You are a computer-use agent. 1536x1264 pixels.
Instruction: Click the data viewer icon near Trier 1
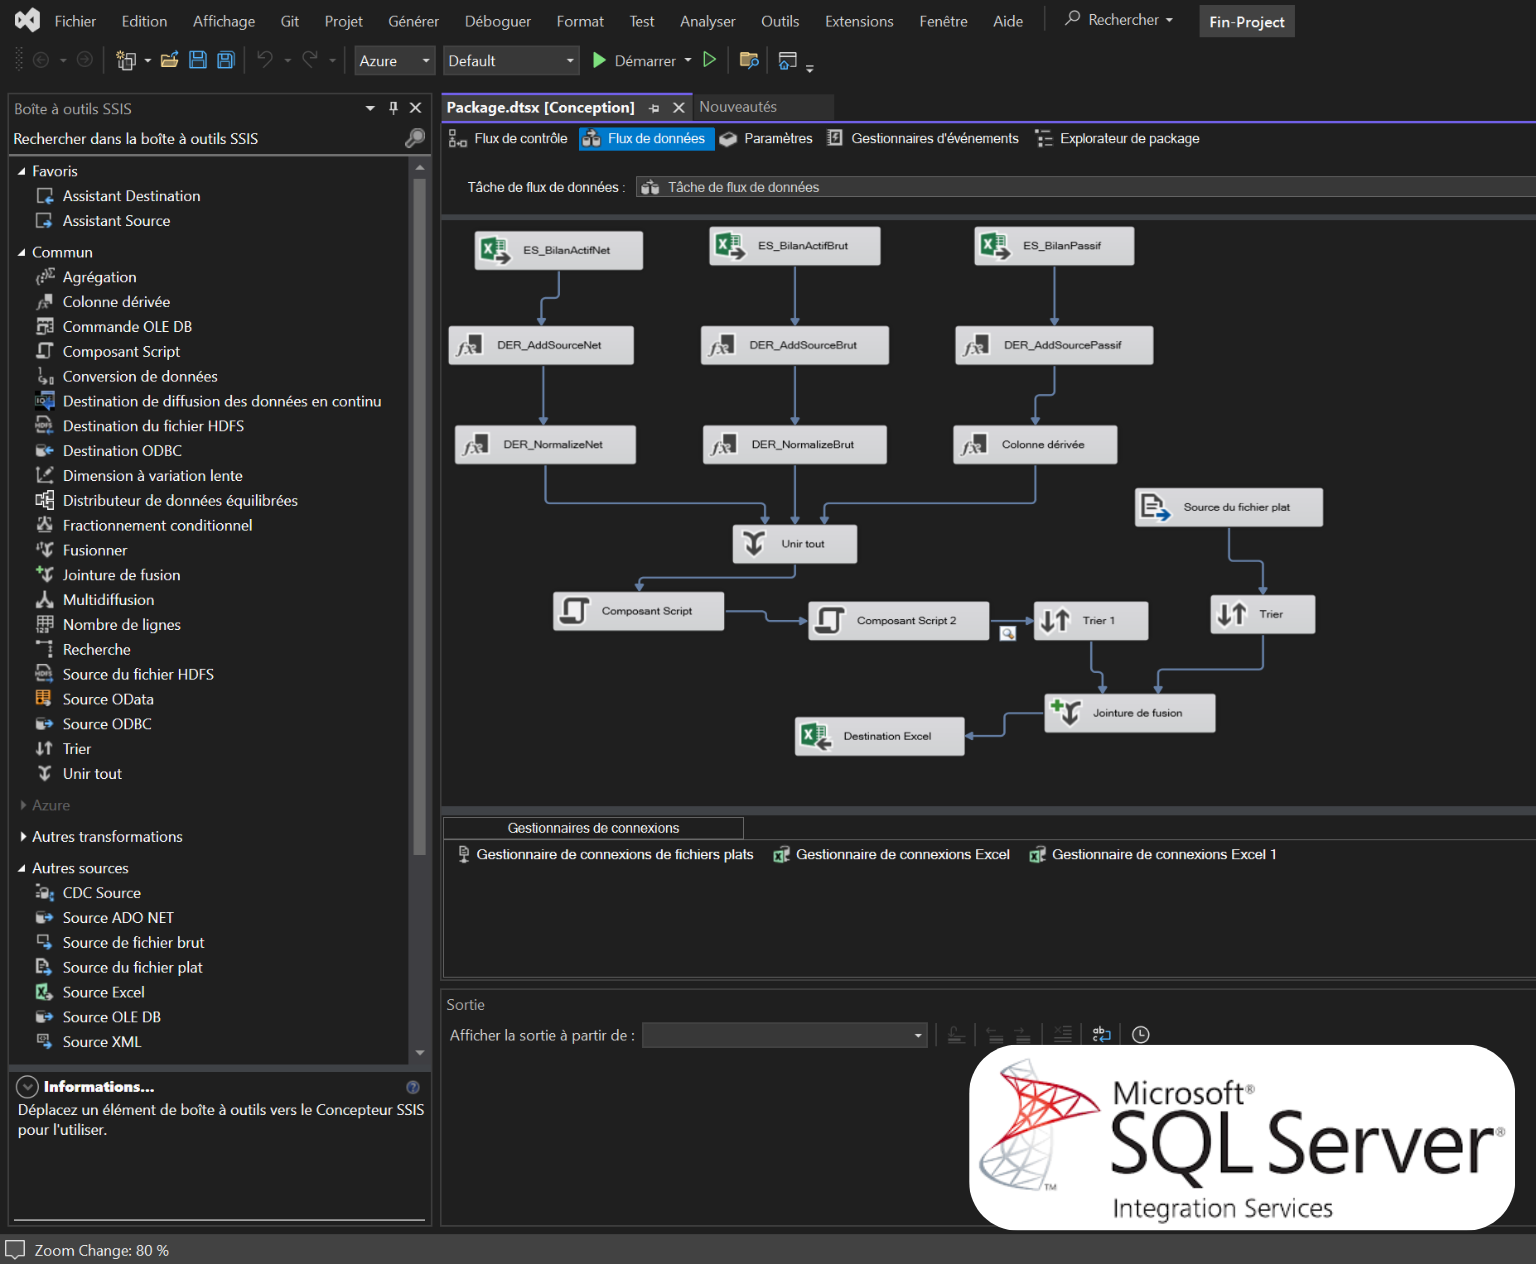tap(1008, 634)
